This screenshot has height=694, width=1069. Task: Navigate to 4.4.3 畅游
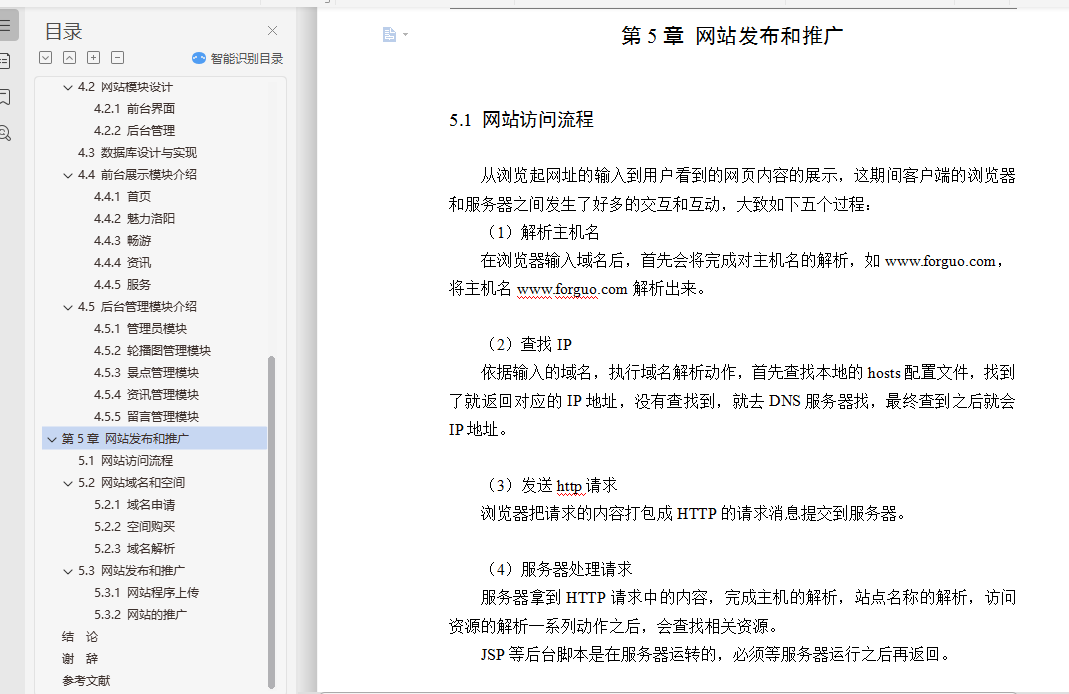tap(123, 241)
